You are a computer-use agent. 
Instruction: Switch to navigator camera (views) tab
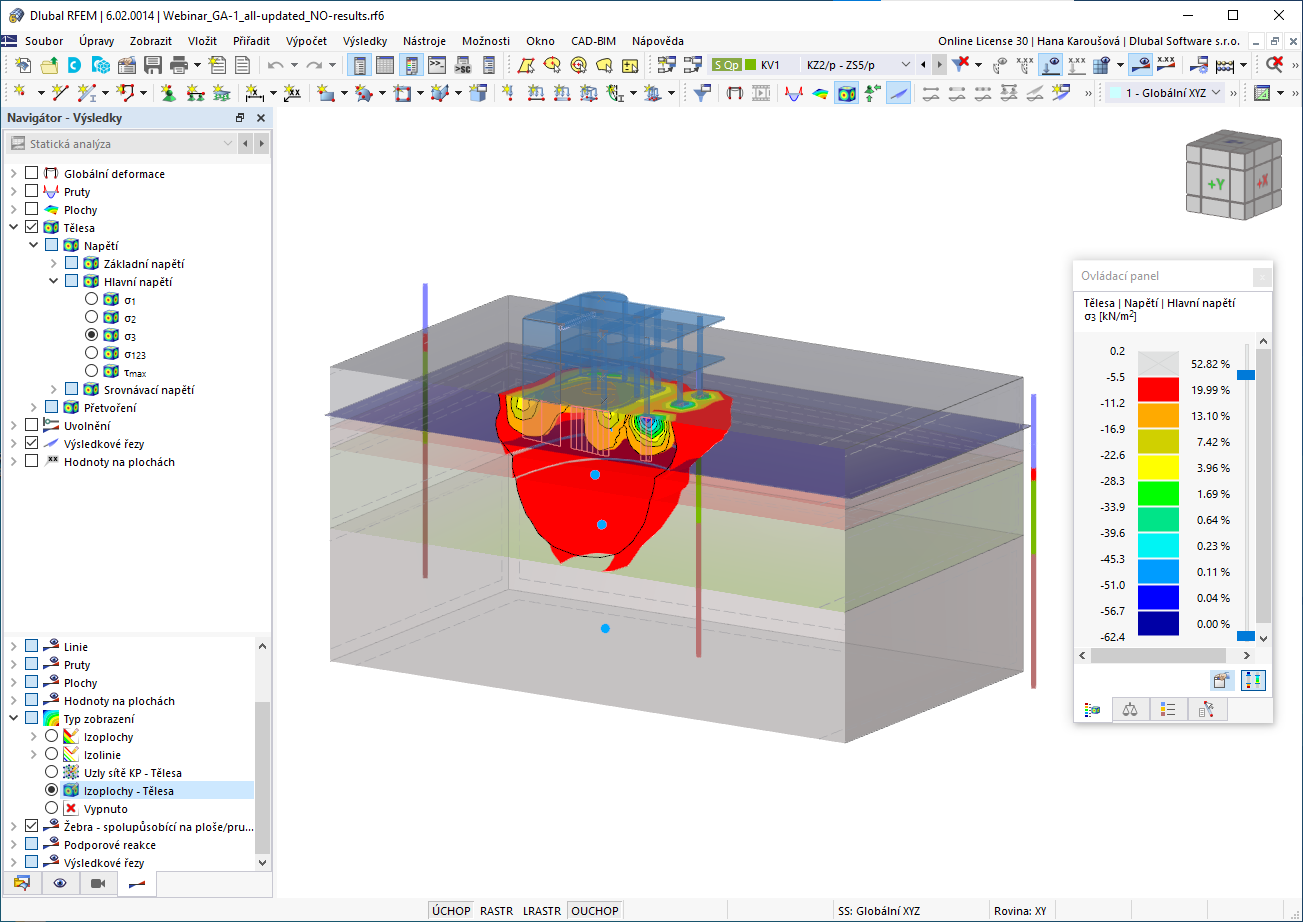coord(97,883)
